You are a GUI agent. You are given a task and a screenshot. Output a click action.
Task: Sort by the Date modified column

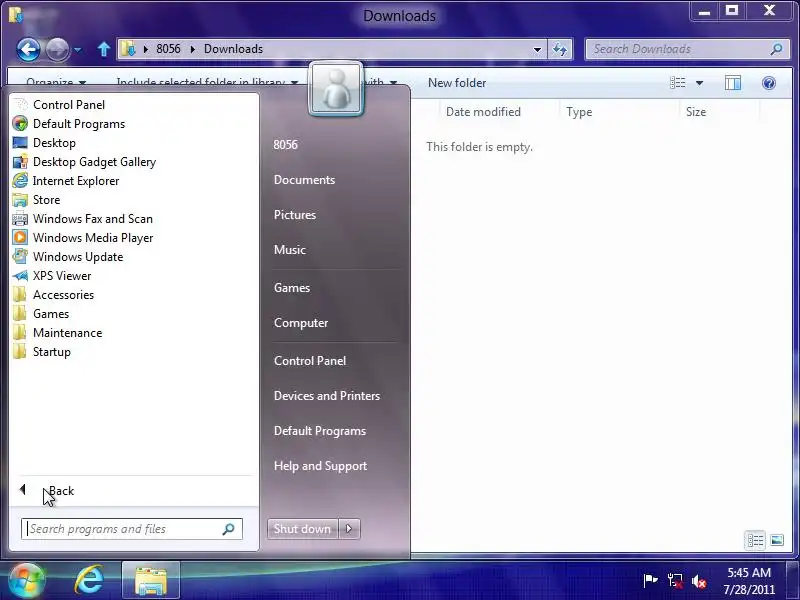pos(483,112)
